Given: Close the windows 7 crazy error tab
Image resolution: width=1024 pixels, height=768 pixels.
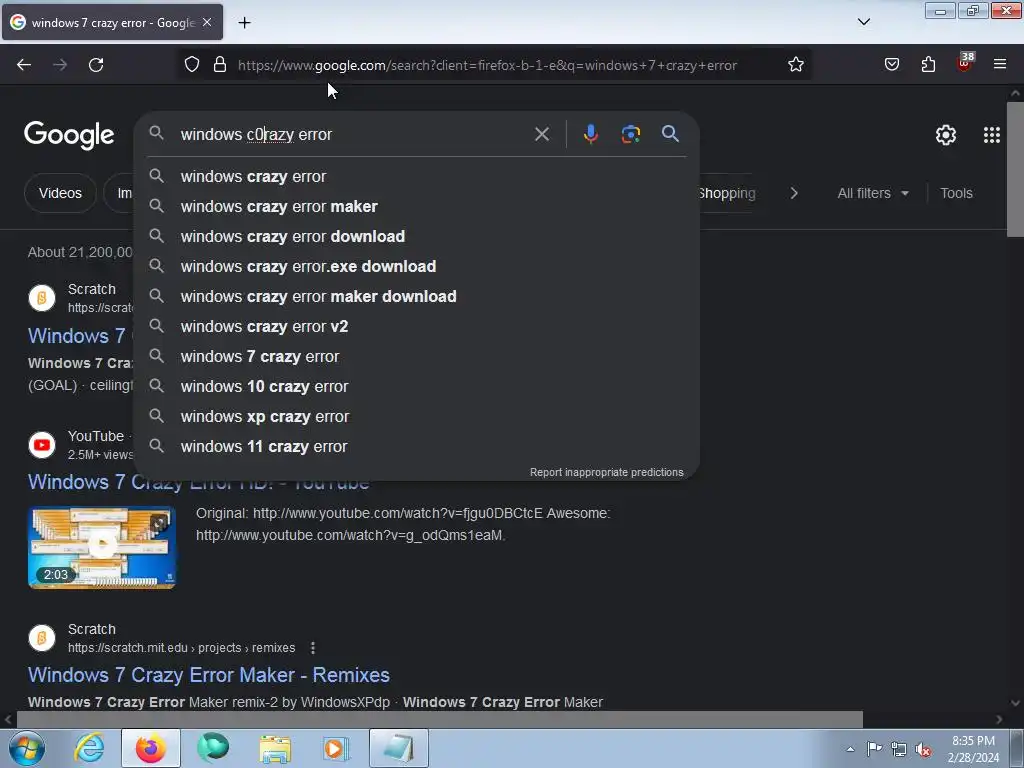Looking at the screenshot, I should (207, 22).
